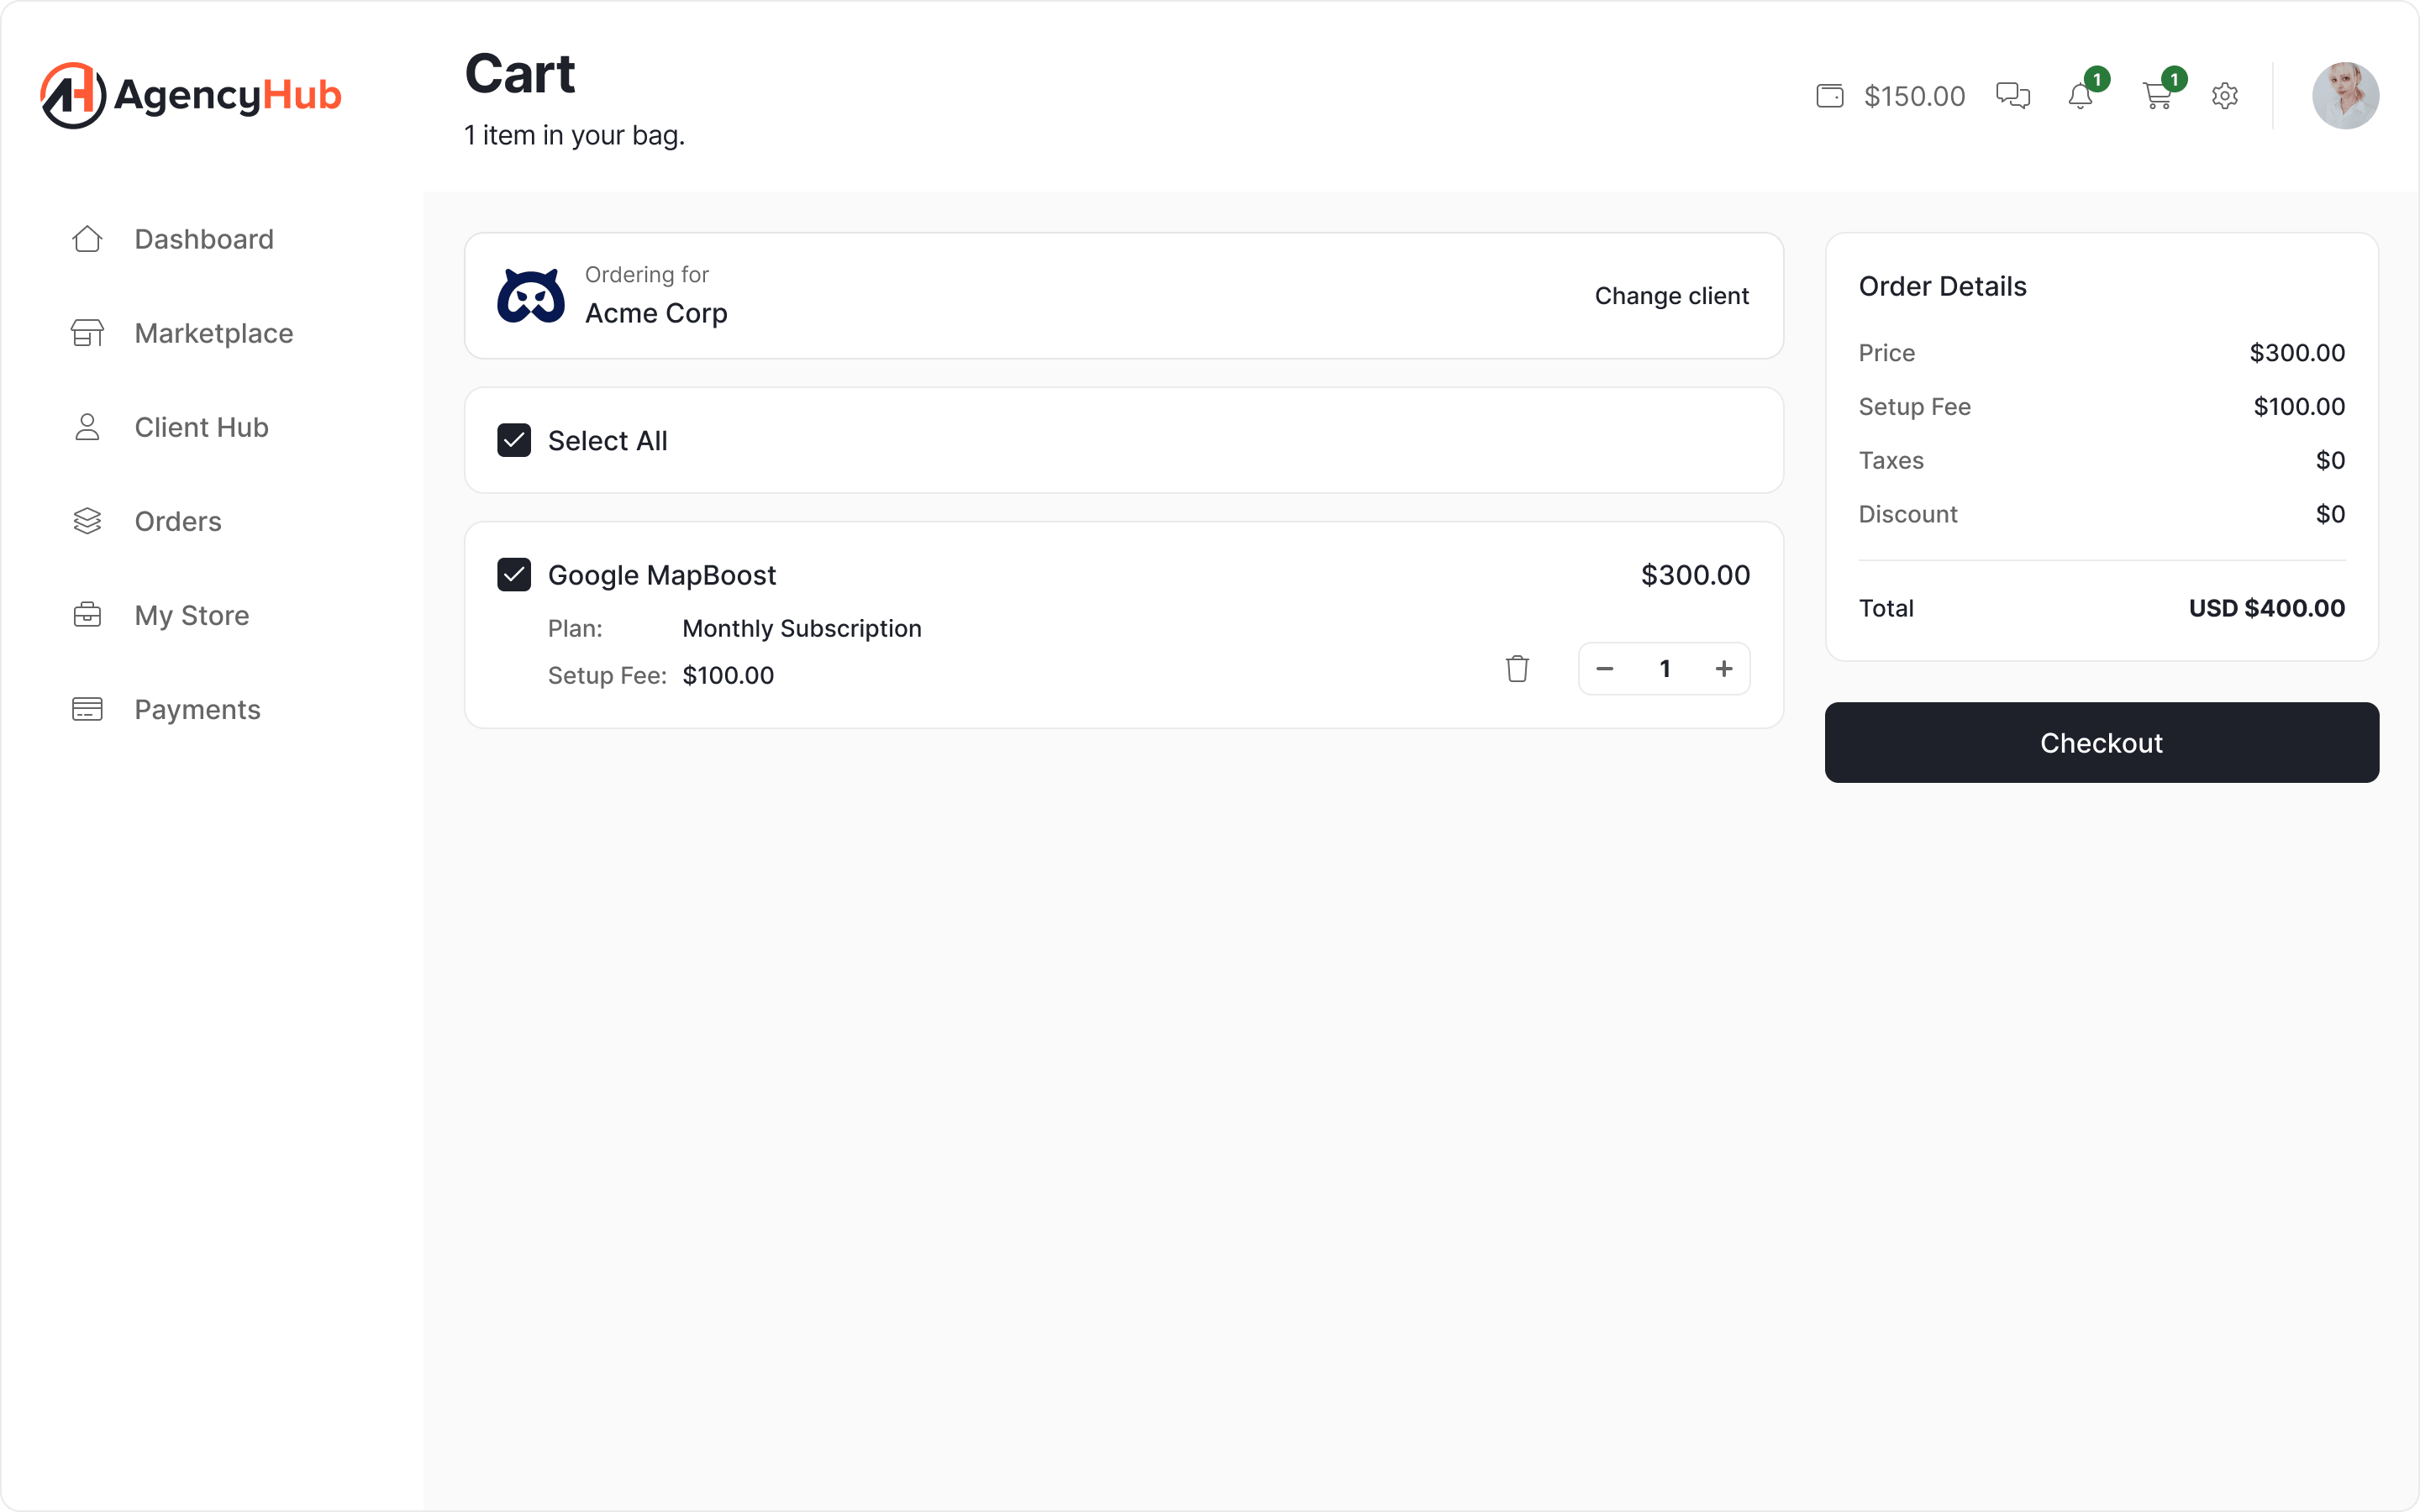Open the user profile avatar
Image resolution: width=2420 pixels, height=1512 pixels.
pyautogui.click(x=2344, y=96)
